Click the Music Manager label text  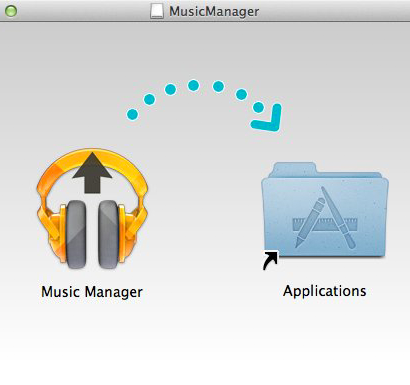(92, 292)
